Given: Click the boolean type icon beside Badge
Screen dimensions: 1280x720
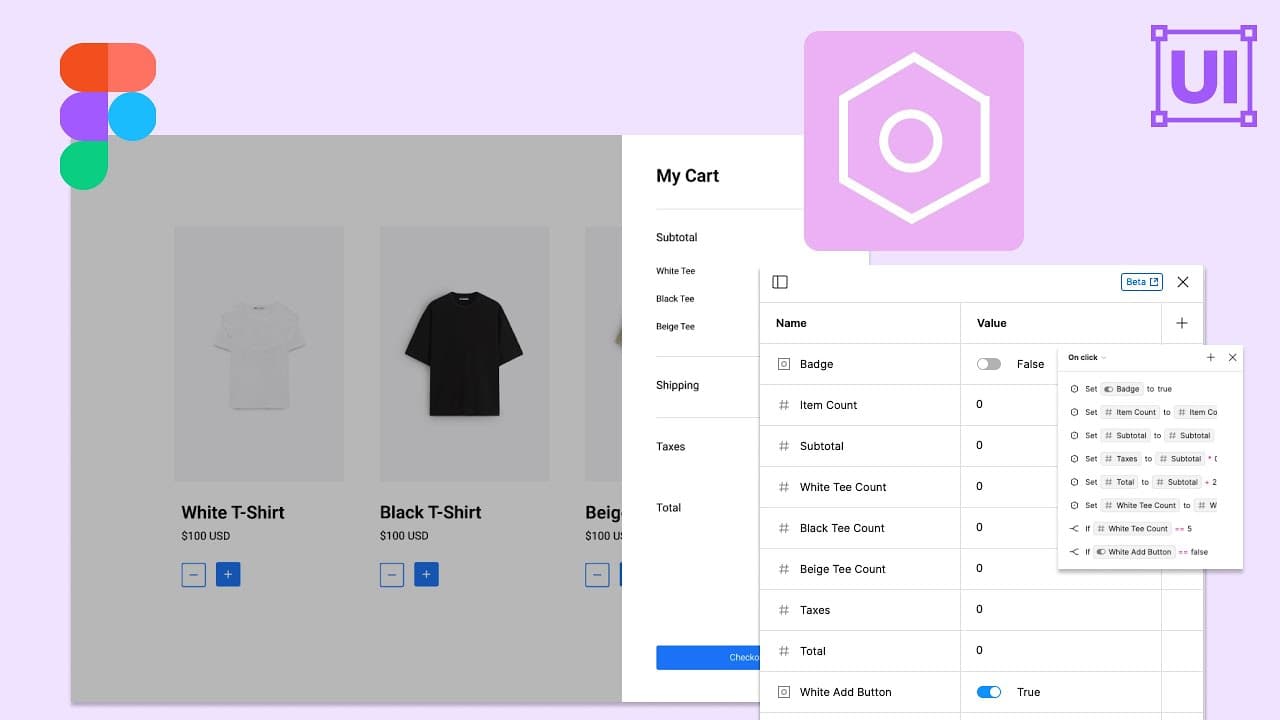Looking at the screenshot, I should click(x=784, y=364).
